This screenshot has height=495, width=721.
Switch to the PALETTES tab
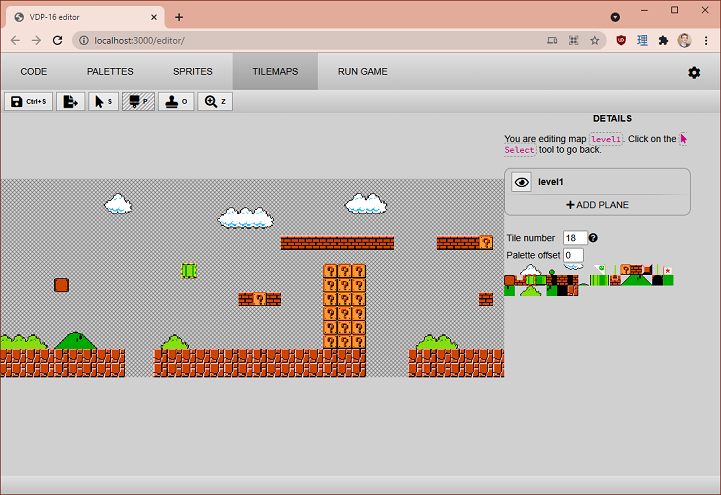click(x=110, y=72)
